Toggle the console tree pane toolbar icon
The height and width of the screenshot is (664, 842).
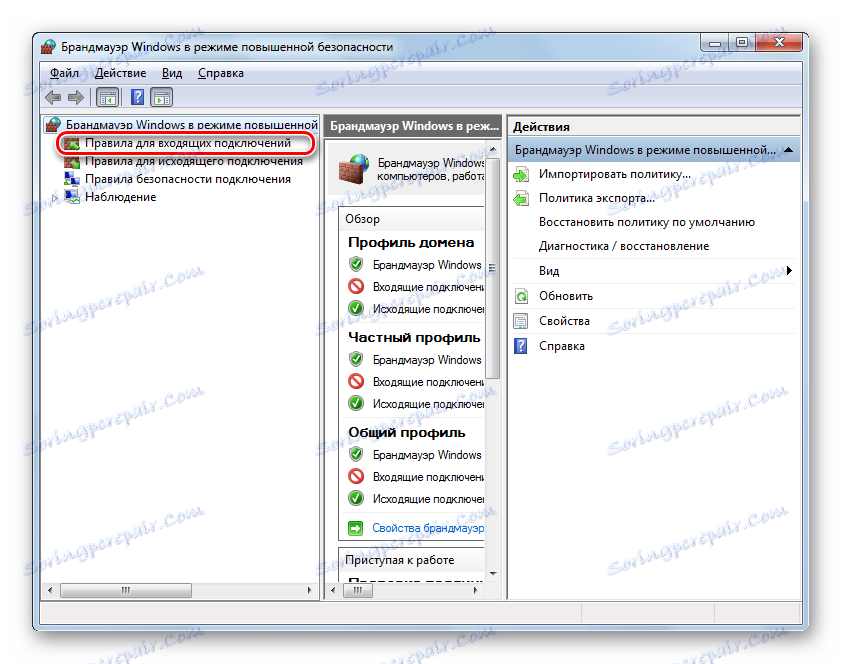point(108,98)
